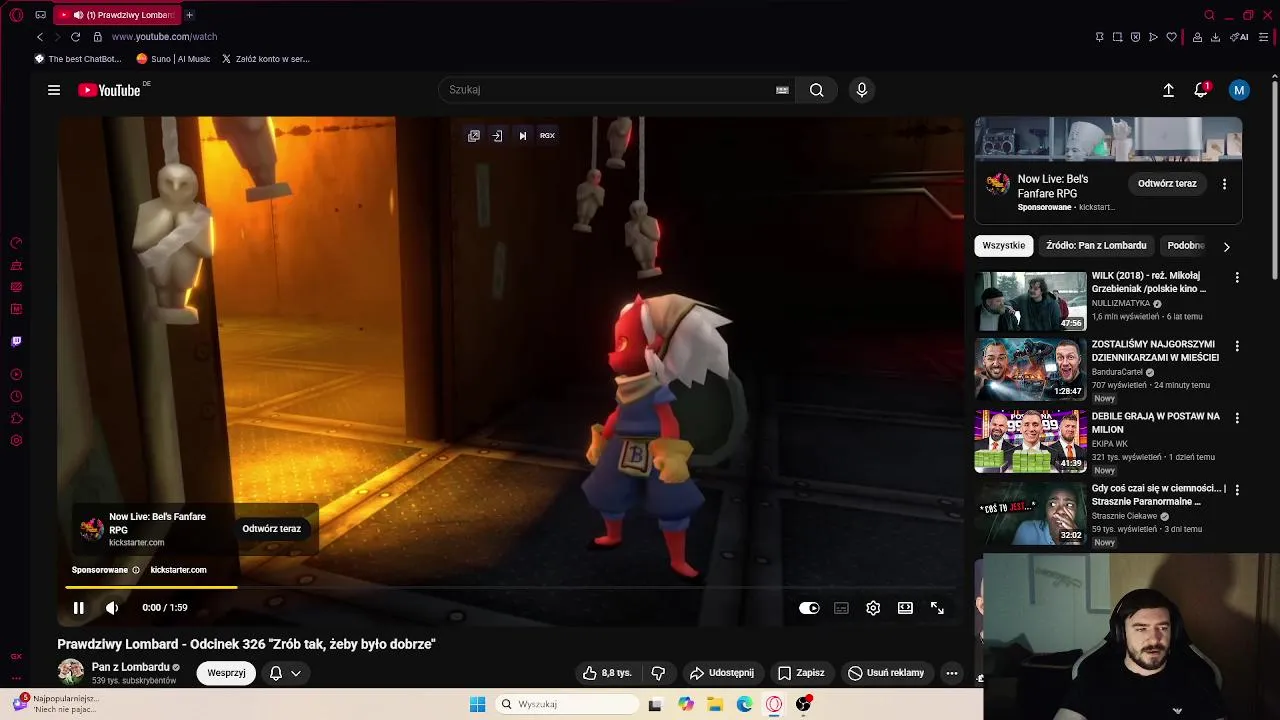Open Twitch in the Opera sidebar
1280x720 pixels.
click(x=16, y=342)
